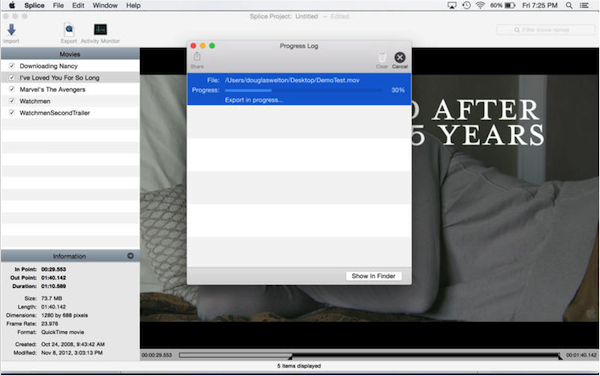Uncheck Marvel's The Avengers checkbox
This screenshot has width=600, height=376.
click(12, 89)
